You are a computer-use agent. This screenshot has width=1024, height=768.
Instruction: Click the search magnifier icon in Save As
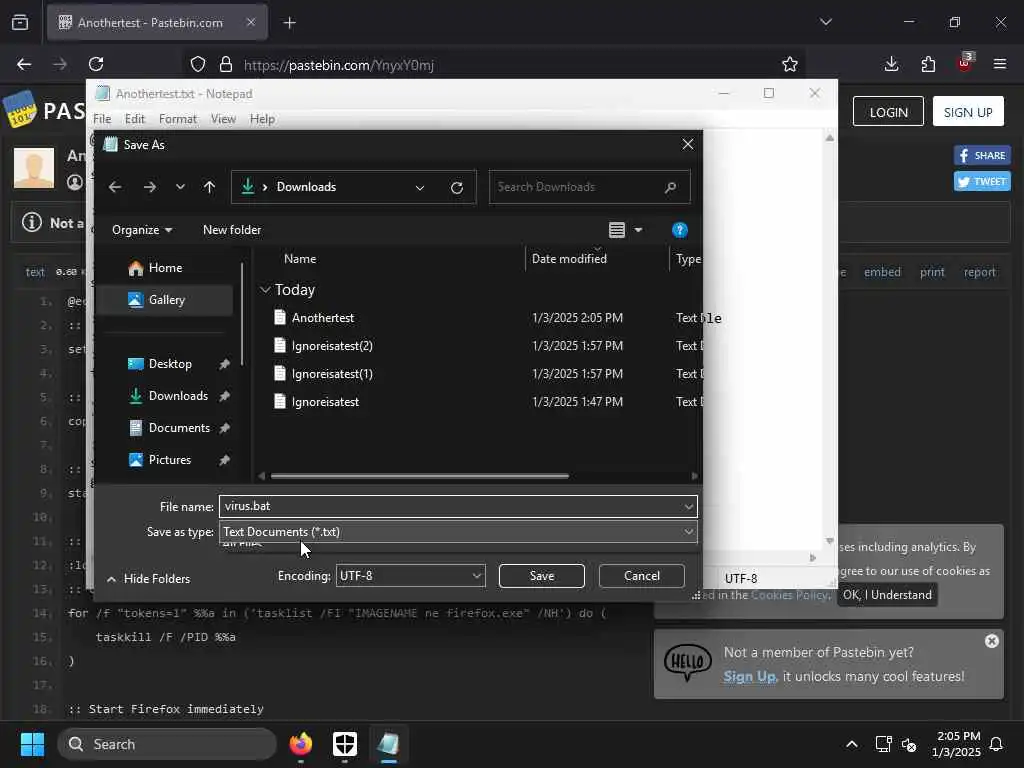(670, 187)
